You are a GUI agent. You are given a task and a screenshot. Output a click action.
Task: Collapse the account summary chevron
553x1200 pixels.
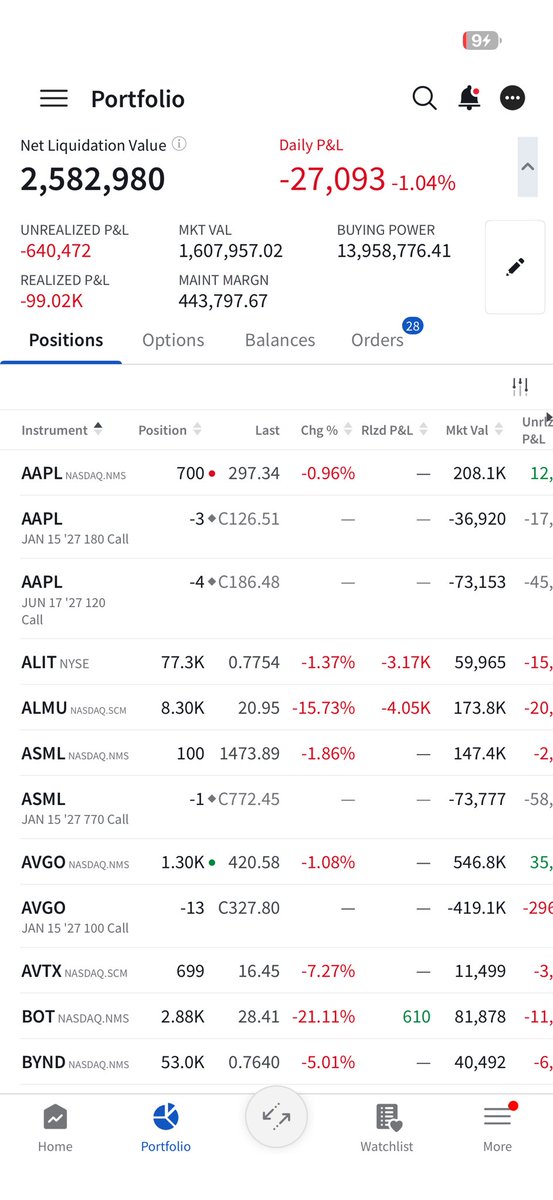pyautogui.click(x=528, y=166)
